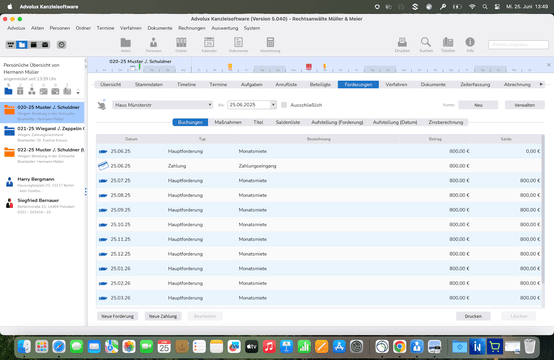Open the Auswertung menu
The height and width of the screenshot is (360, 554).
pos(225,28)
